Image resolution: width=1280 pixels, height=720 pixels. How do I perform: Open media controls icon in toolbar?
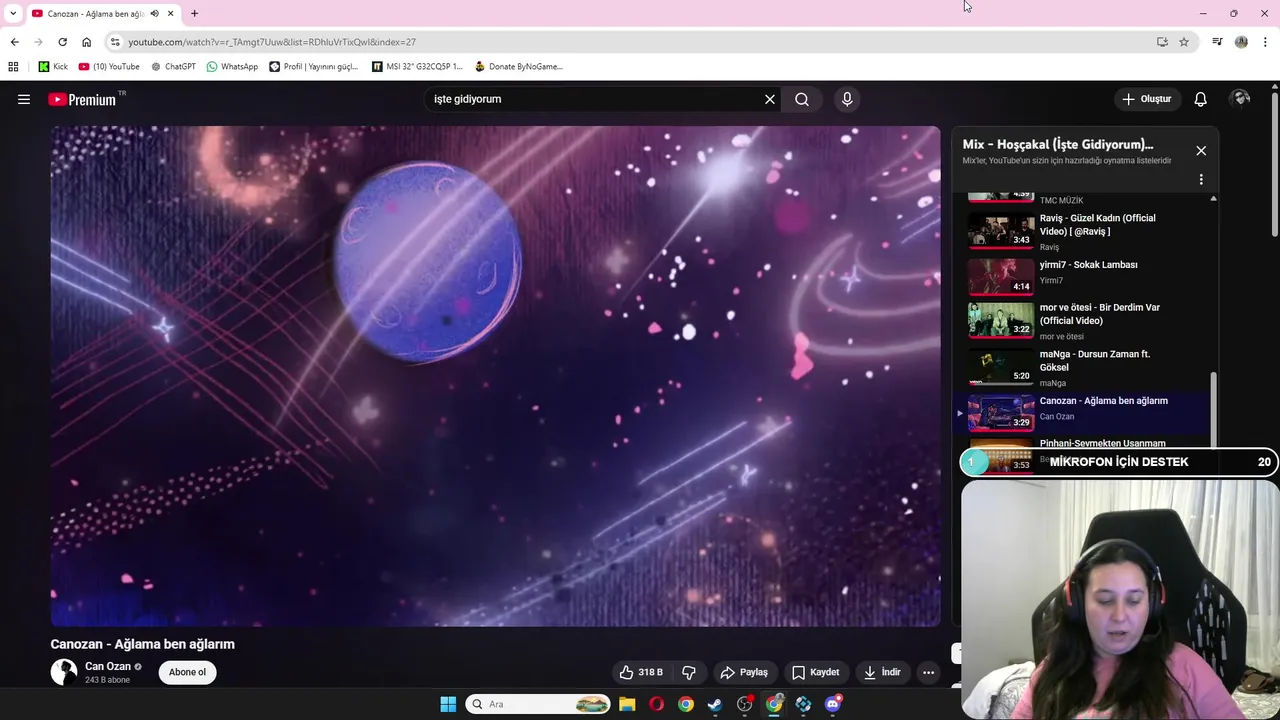pyautogui.click(x=1217, y=42)
